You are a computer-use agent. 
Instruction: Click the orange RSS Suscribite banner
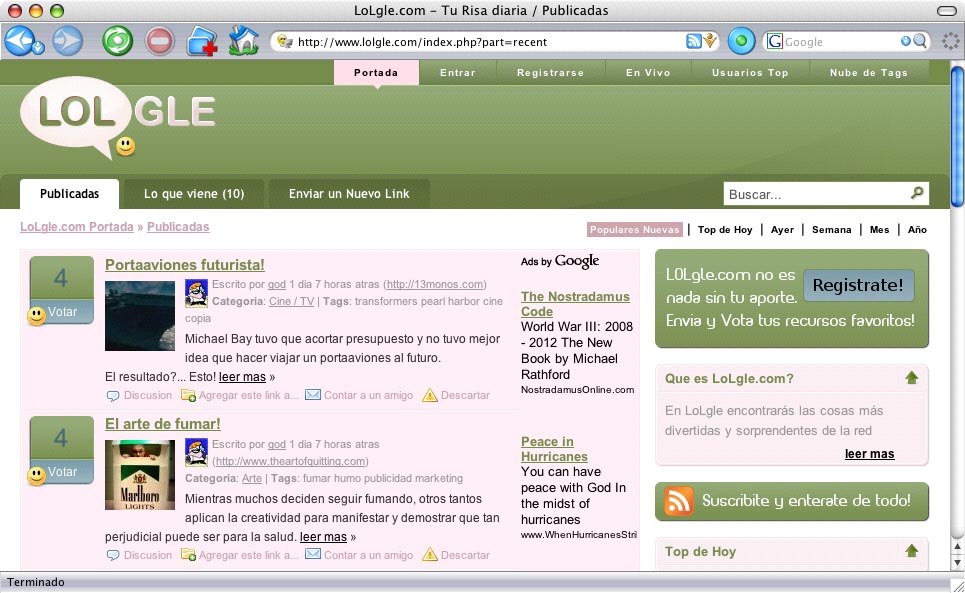point(791,501)
